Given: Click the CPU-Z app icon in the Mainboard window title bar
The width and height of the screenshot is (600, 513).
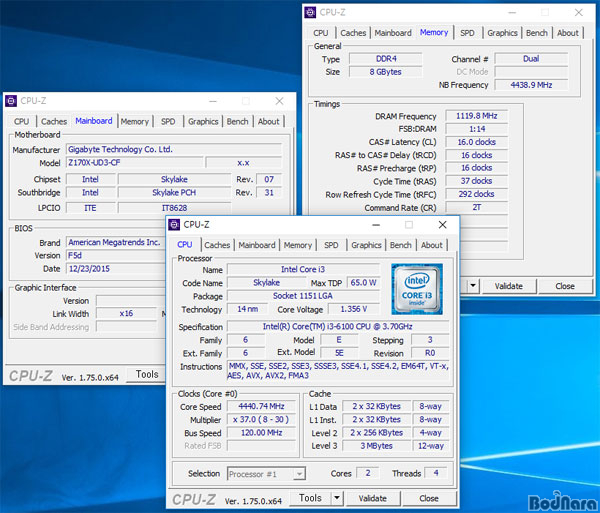Looking at the screenshot, I should (x=11, y=101).
